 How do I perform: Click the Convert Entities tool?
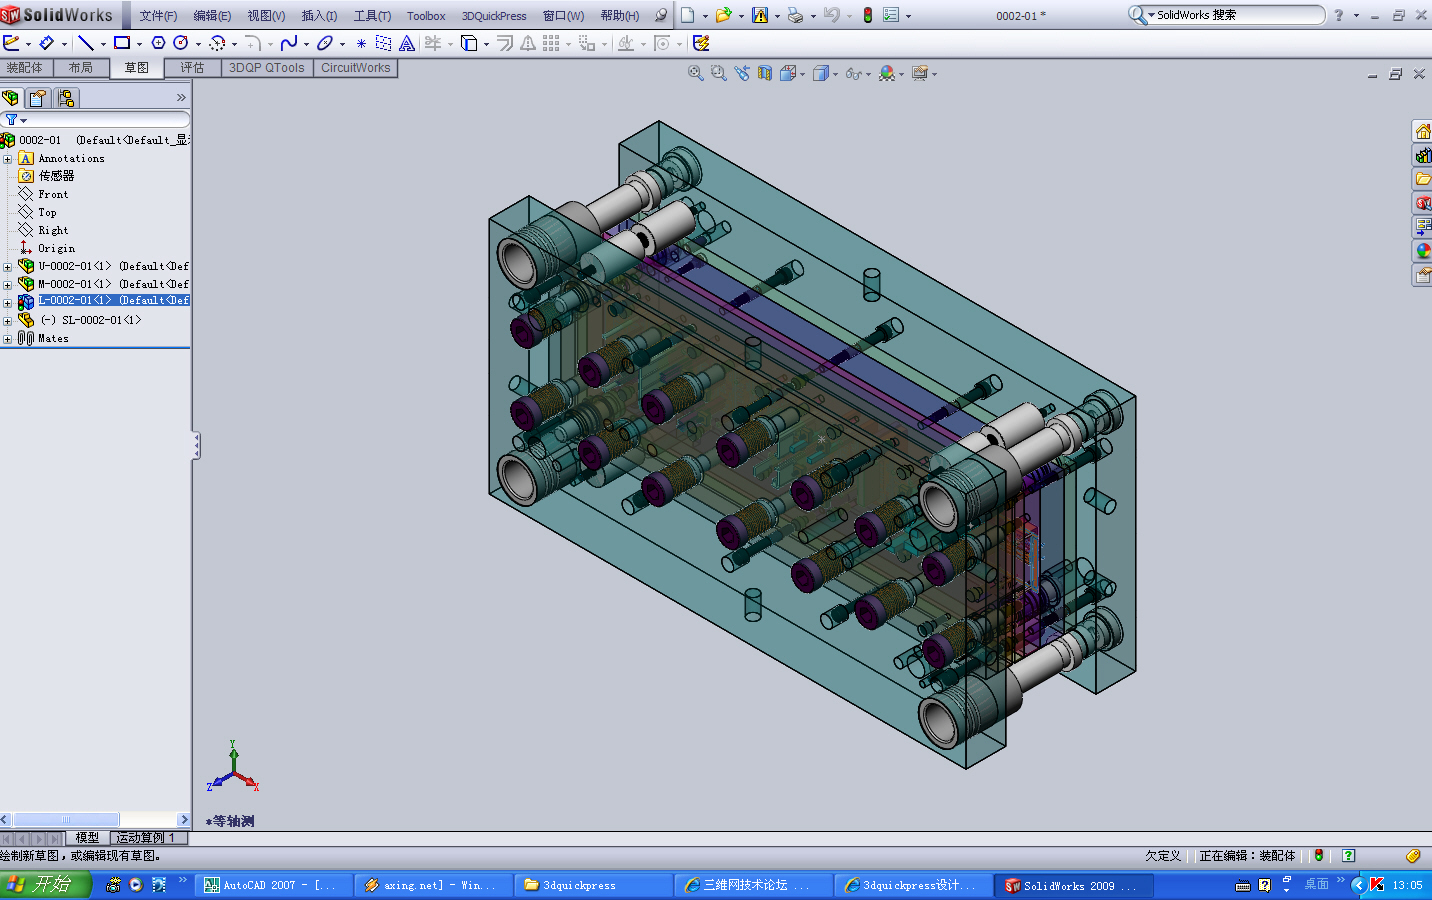pos(469,43)
